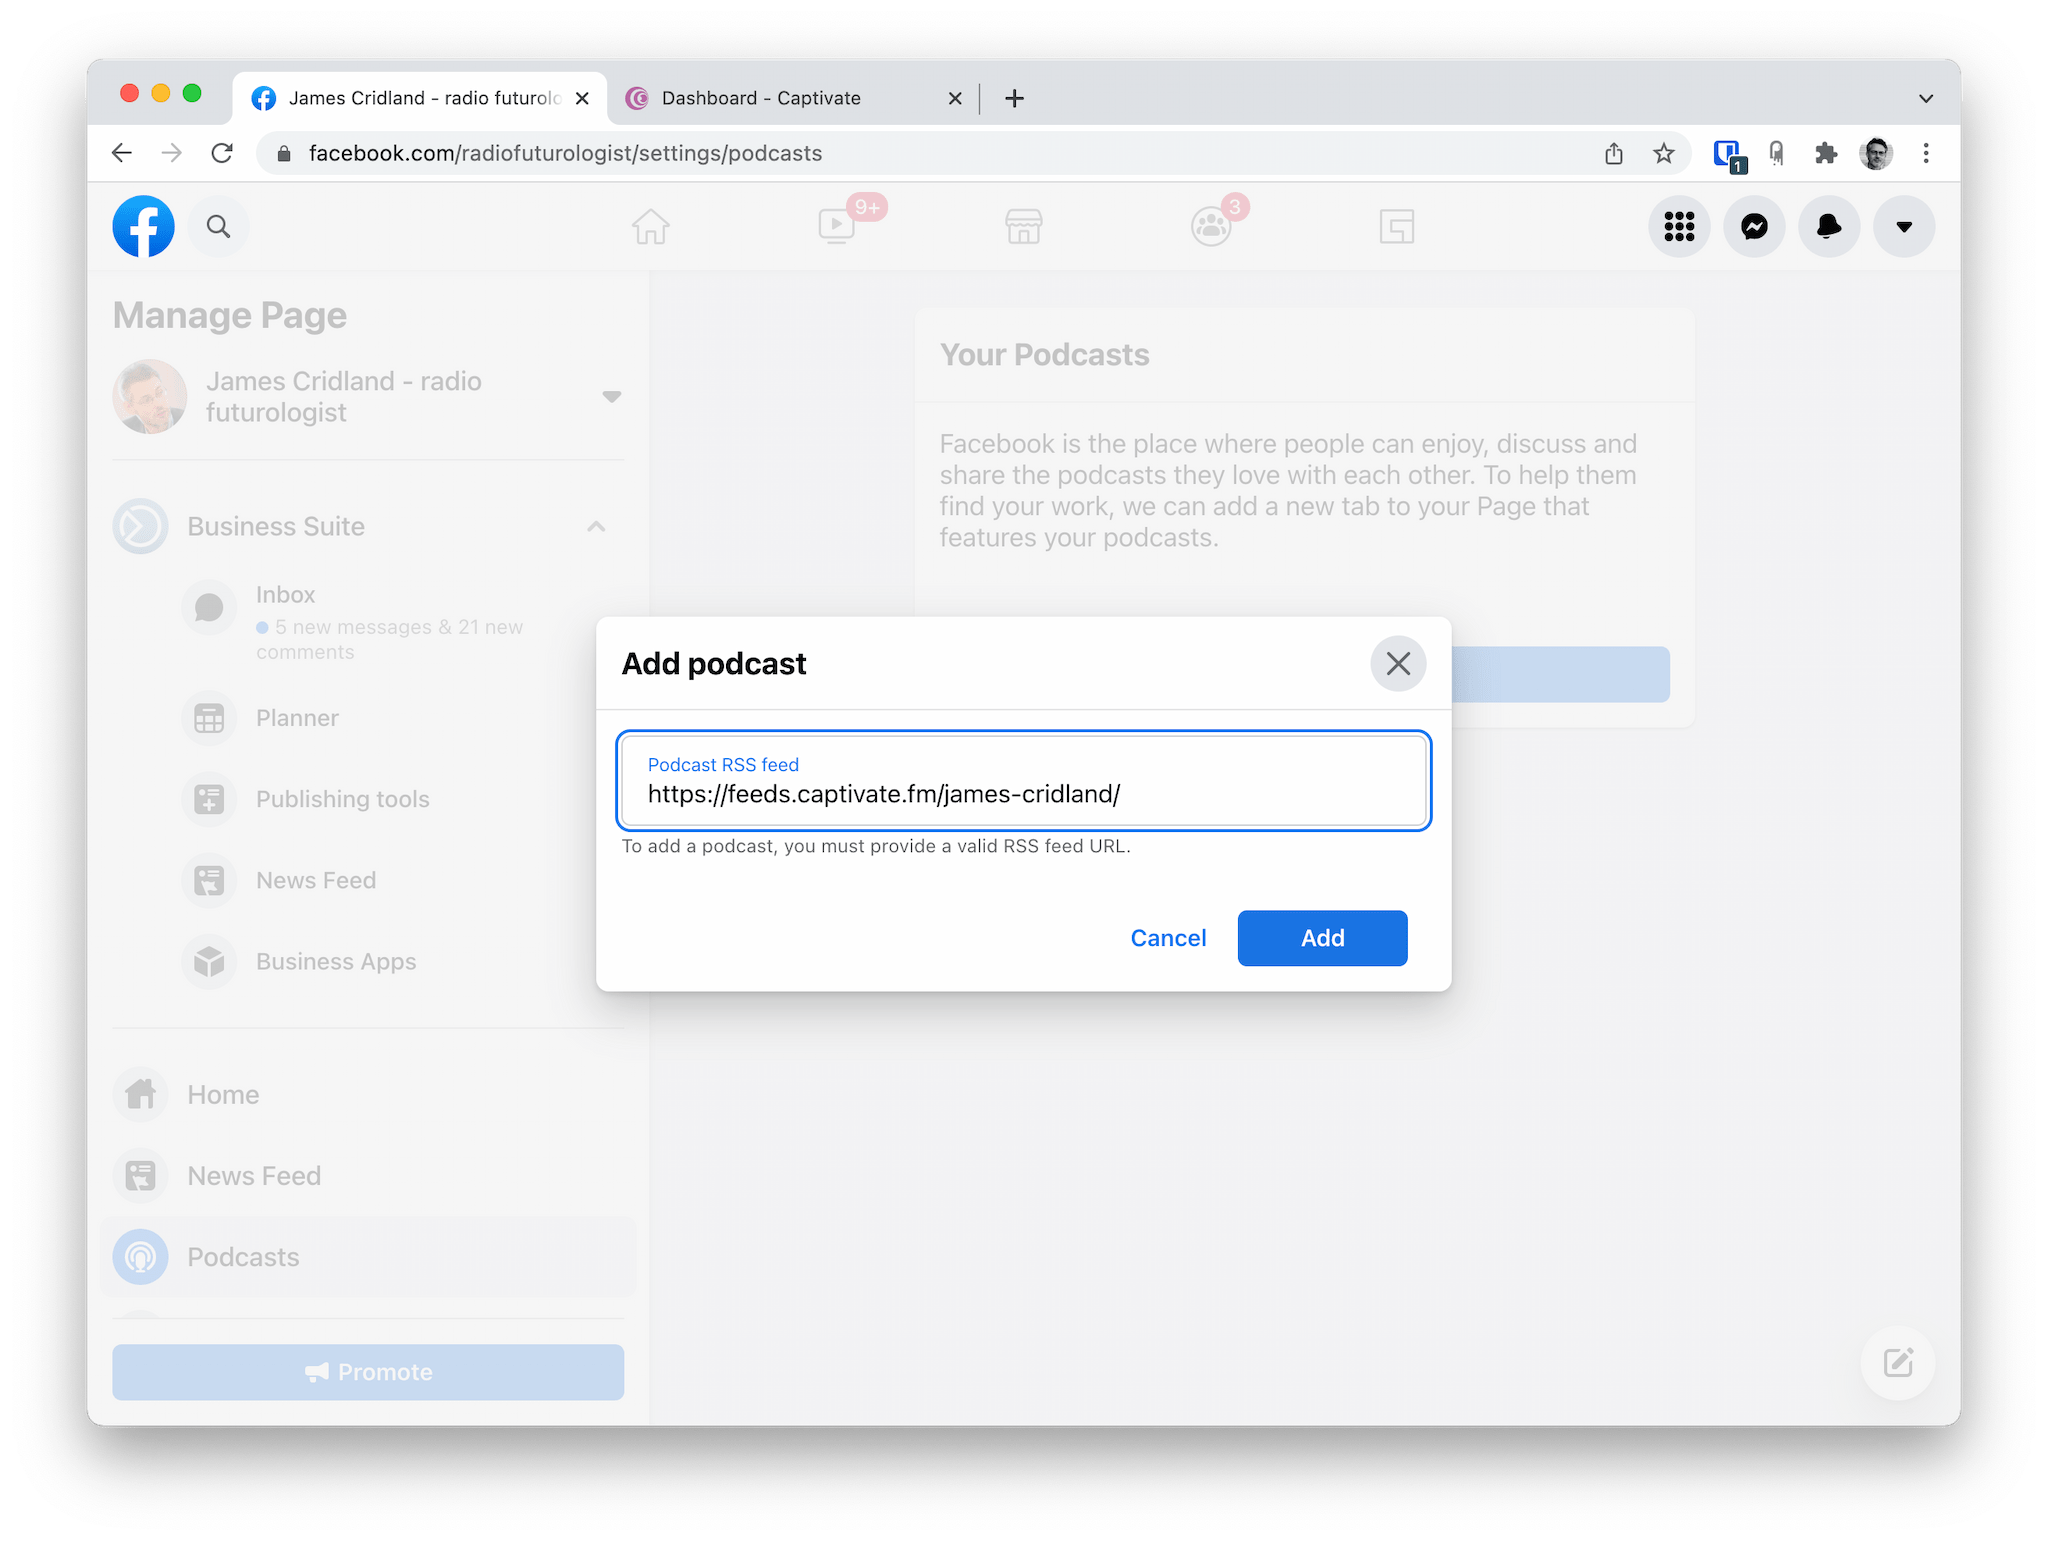
Task: Click the Add button to submit RSS feed
Action: click(1323, 937)
